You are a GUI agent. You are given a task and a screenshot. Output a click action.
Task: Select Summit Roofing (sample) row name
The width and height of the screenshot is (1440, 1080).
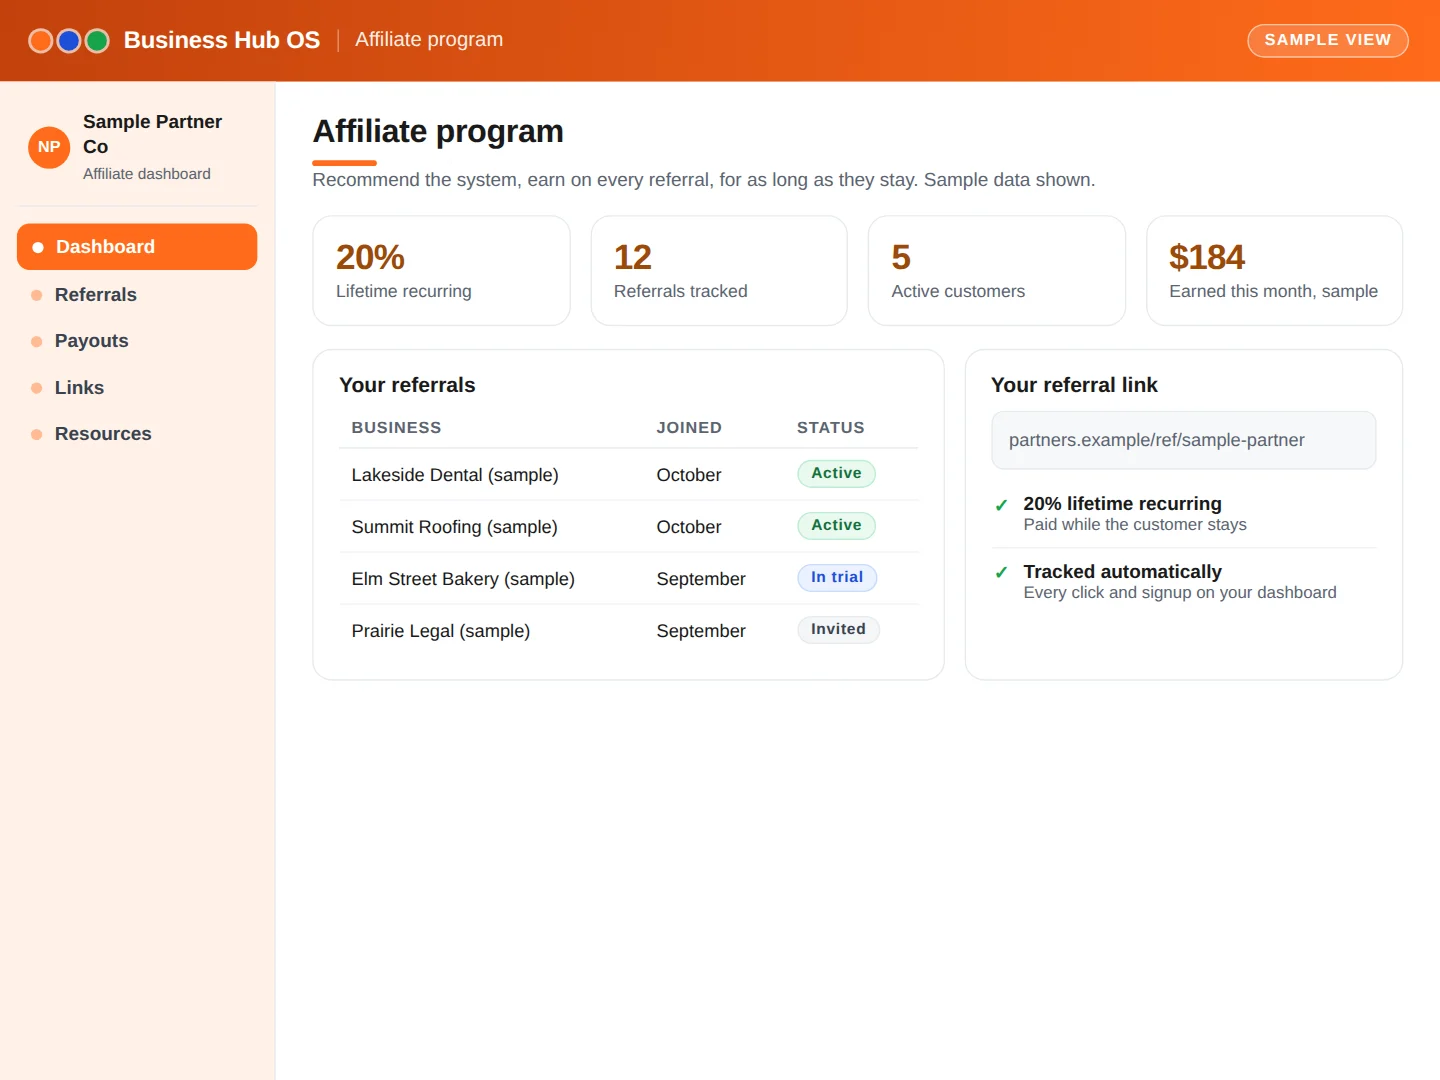(x=454, y=527)
